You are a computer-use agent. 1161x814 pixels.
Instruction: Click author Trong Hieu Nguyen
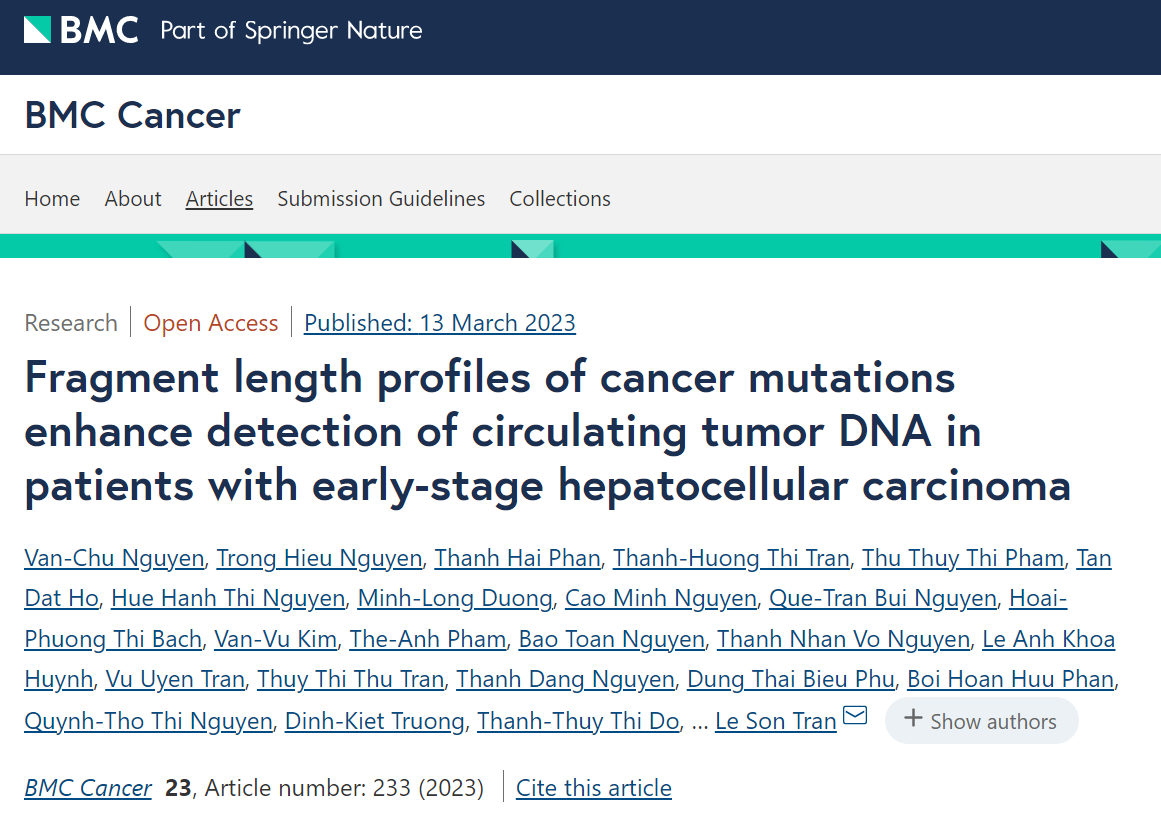pyautogui.click(x=318, y=558)
